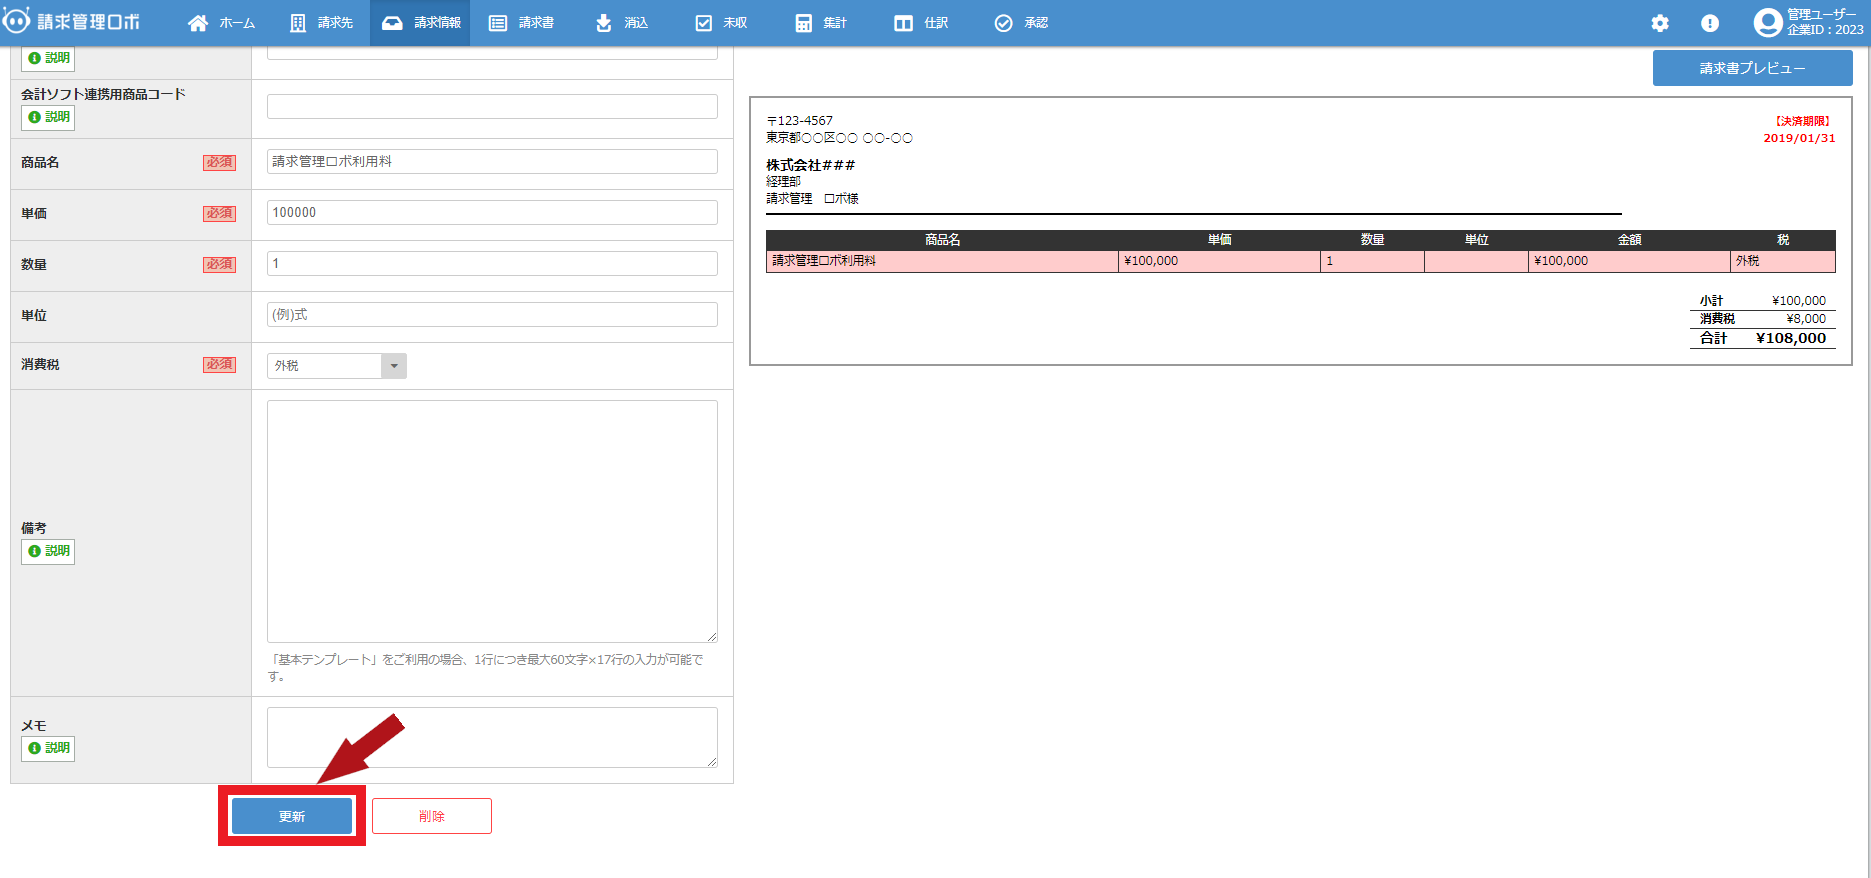
Task: Open 承認 checkmark circle in navbar
Action: 1003,23
